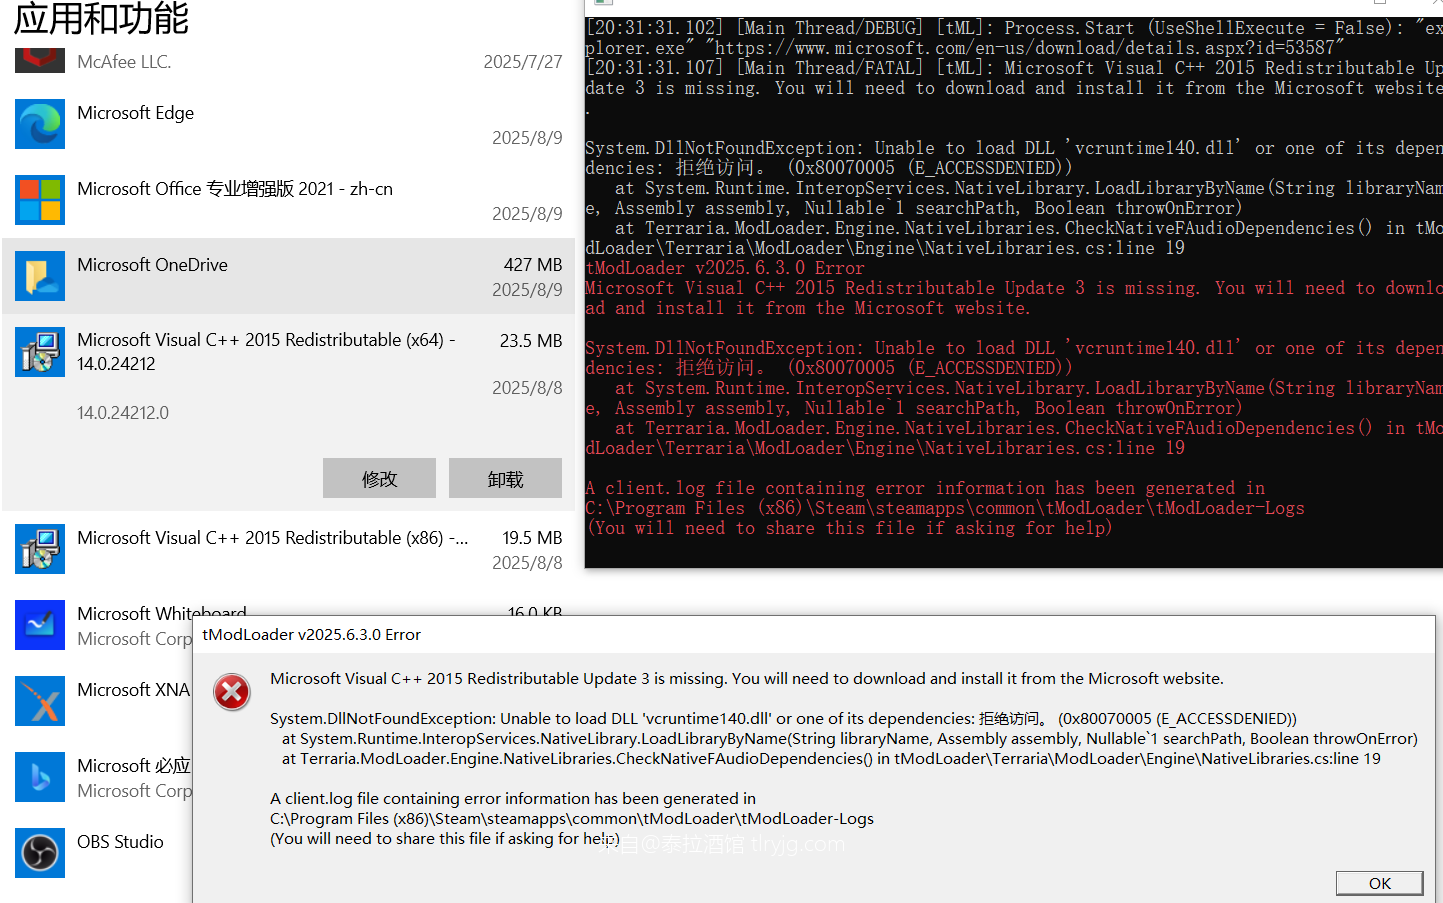Click the red error icon in tModLoader dialog
Viewport: 1443px width, 903px height.
click(232, 692)
